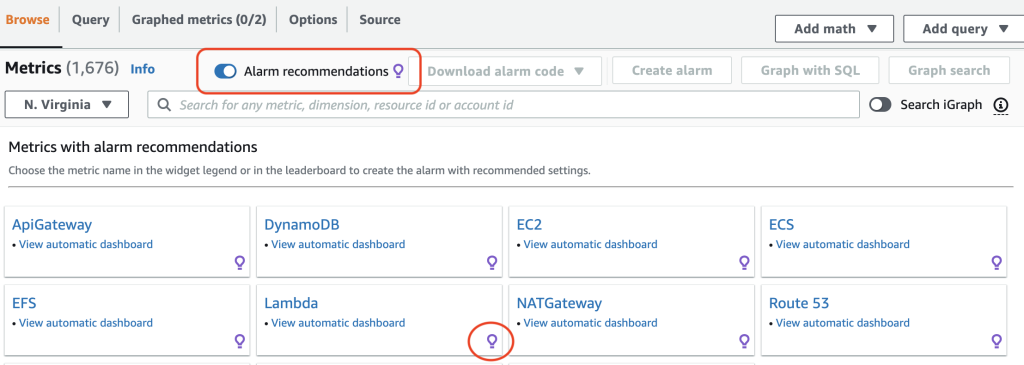Enable the Search iGraph toggle

(x=880, y=105)
